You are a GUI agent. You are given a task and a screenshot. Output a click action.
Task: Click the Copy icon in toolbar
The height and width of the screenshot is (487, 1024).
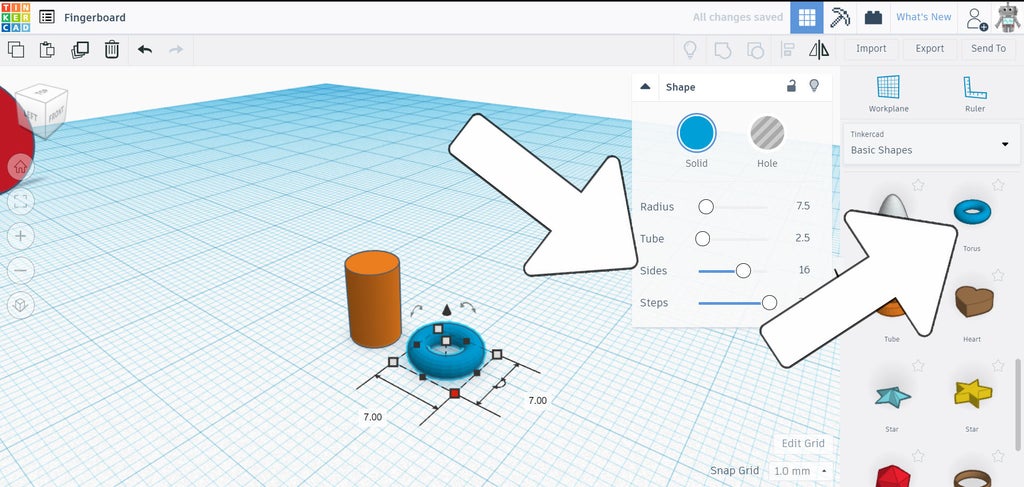click(x=16, y=50)
